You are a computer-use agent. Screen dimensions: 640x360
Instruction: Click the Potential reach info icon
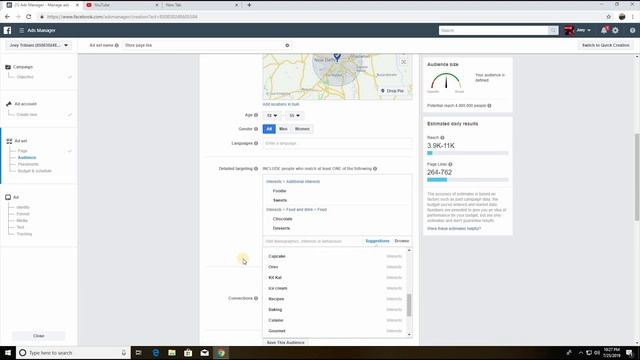[489, 106]
